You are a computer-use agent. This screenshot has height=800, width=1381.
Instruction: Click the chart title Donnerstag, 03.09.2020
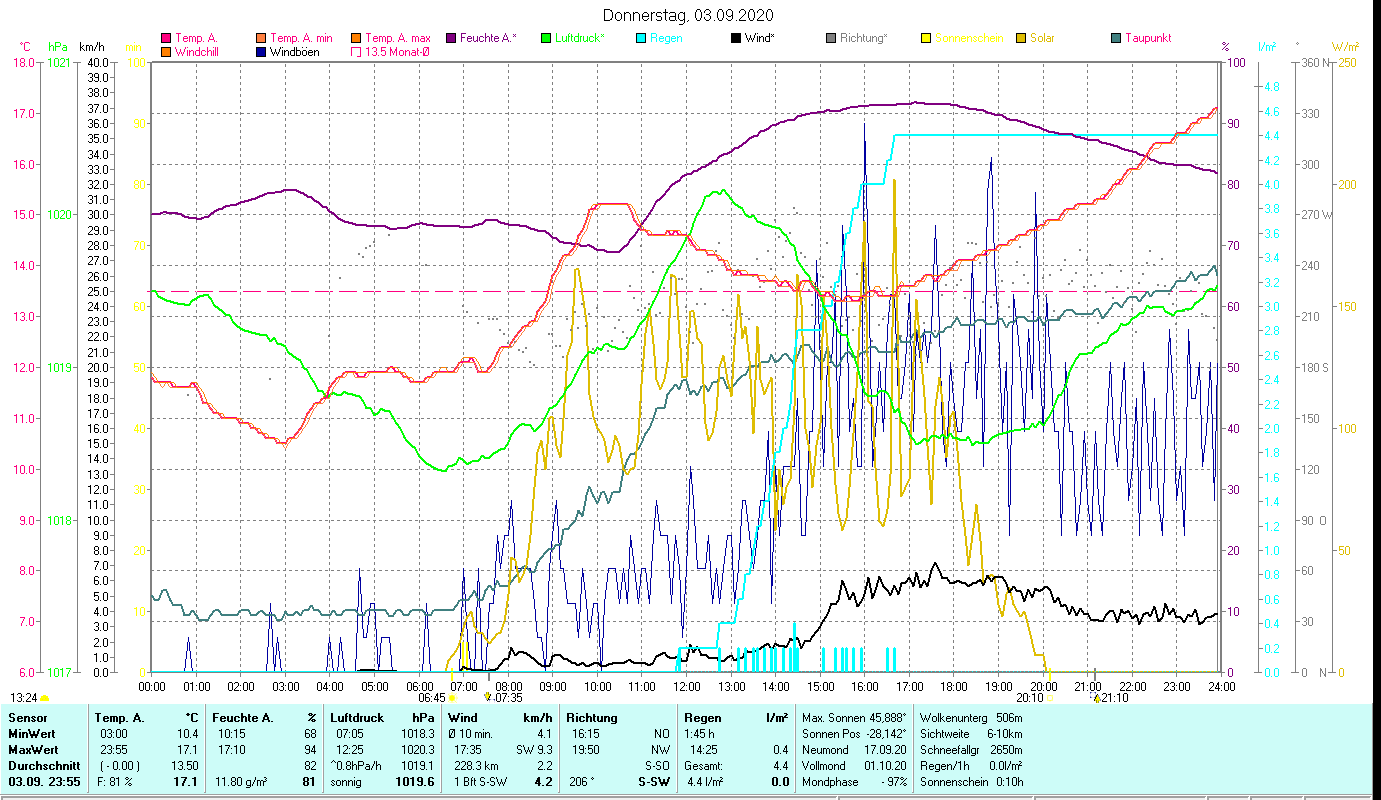point(689,16)
